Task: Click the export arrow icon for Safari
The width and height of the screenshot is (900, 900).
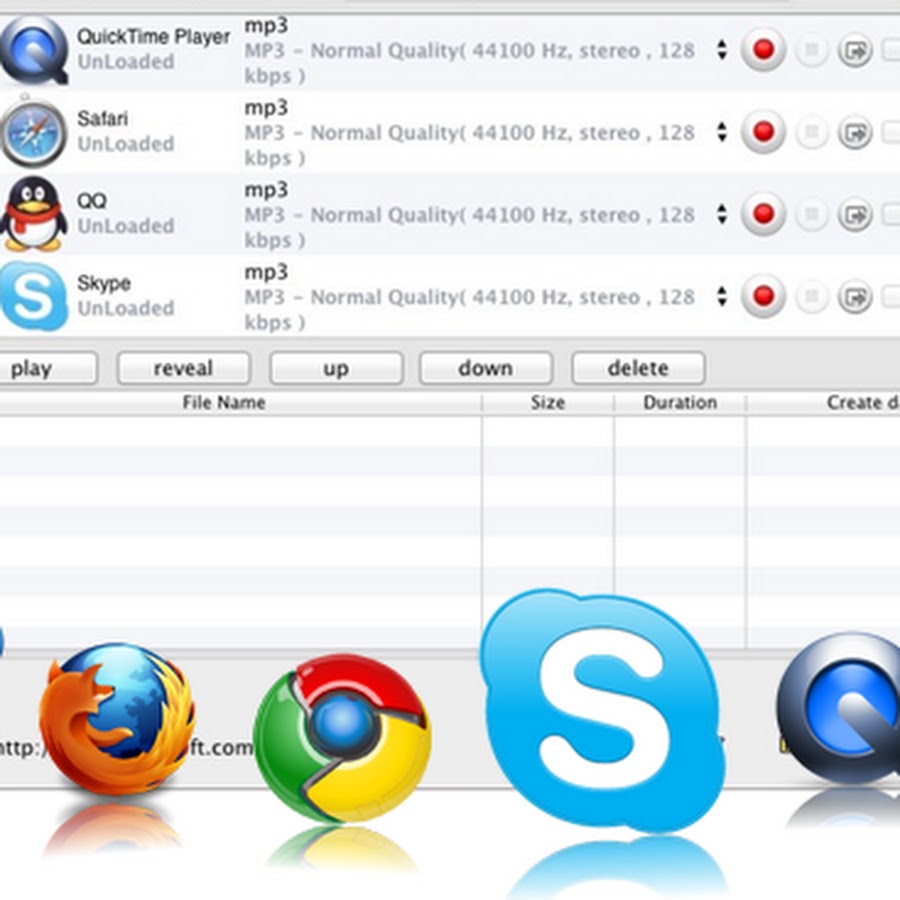Action: click(x=855, y=133)
